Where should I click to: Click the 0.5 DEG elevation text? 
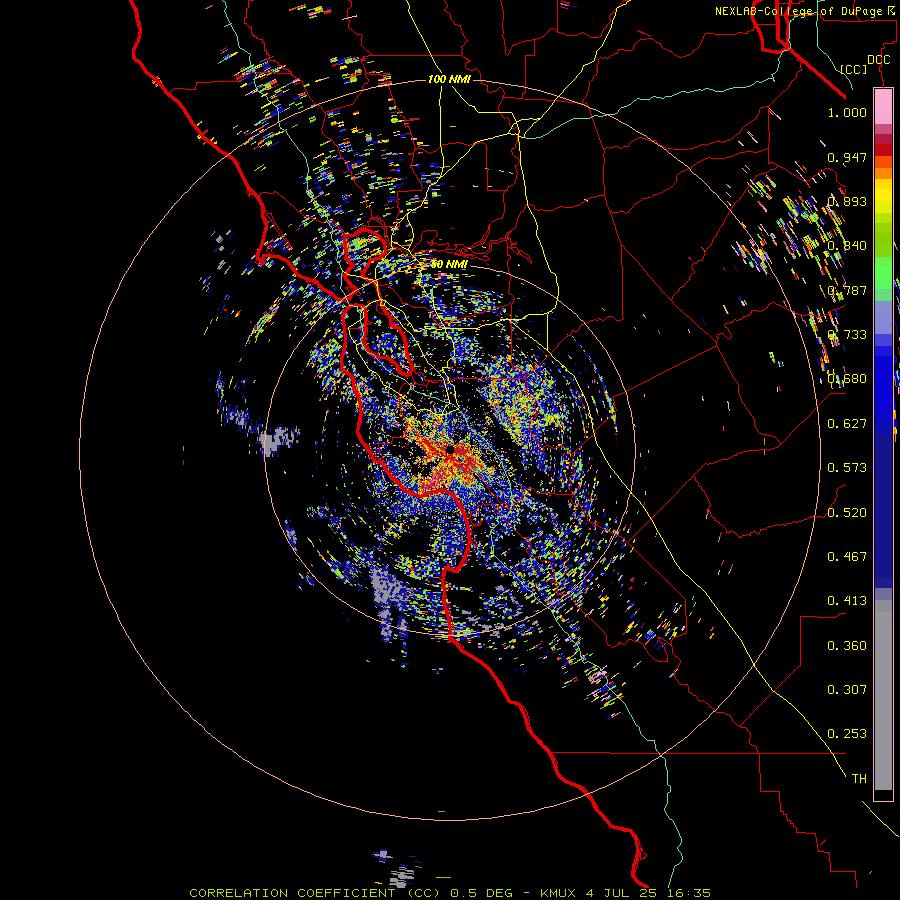point(481,893)
